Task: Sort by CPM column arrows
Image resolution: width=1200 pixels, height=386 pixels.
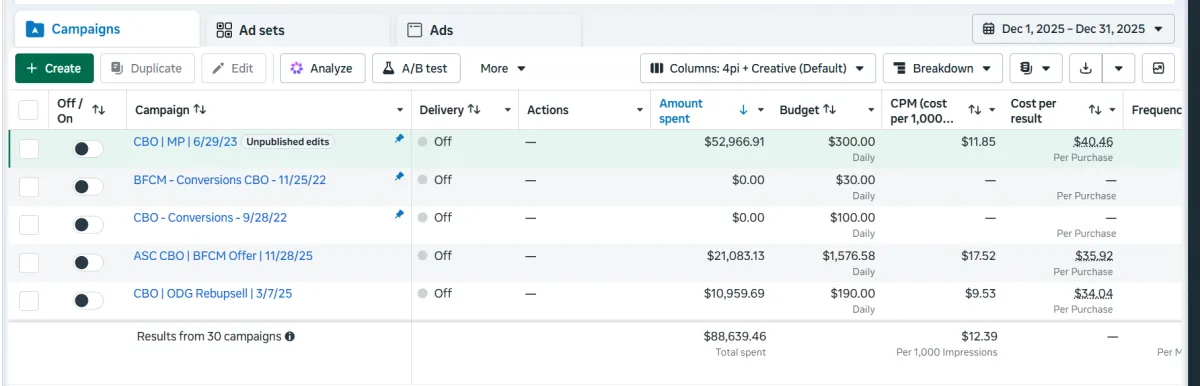Action: [974, 110]
